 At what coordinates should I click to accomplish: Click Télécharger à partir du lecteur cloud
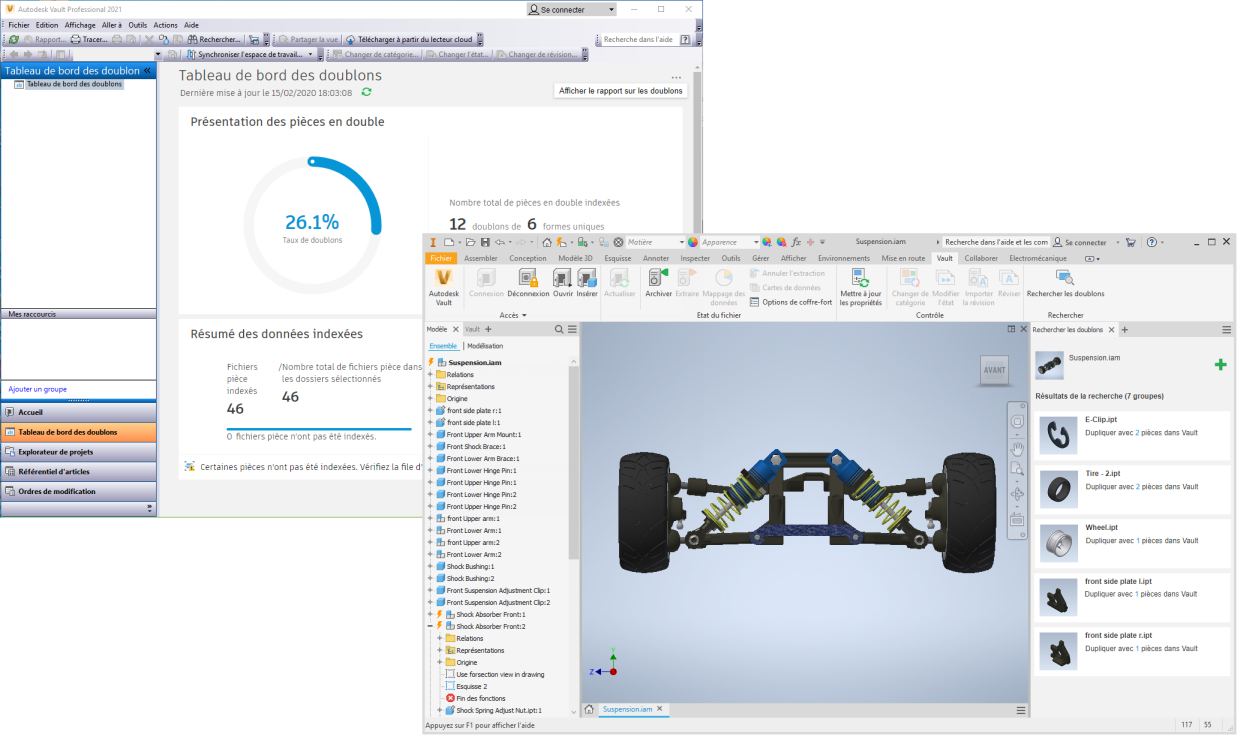[408, 40]
